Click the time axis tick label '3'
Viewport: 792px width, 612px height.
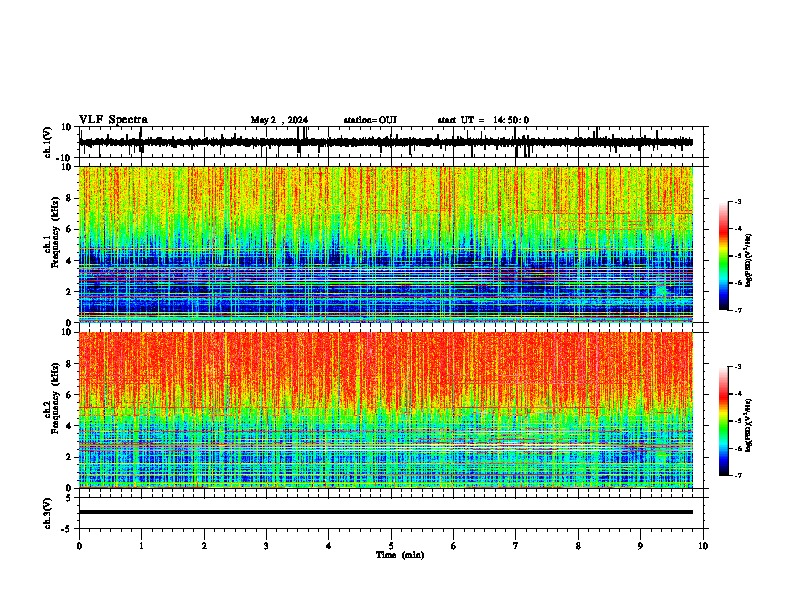[266, 546]
